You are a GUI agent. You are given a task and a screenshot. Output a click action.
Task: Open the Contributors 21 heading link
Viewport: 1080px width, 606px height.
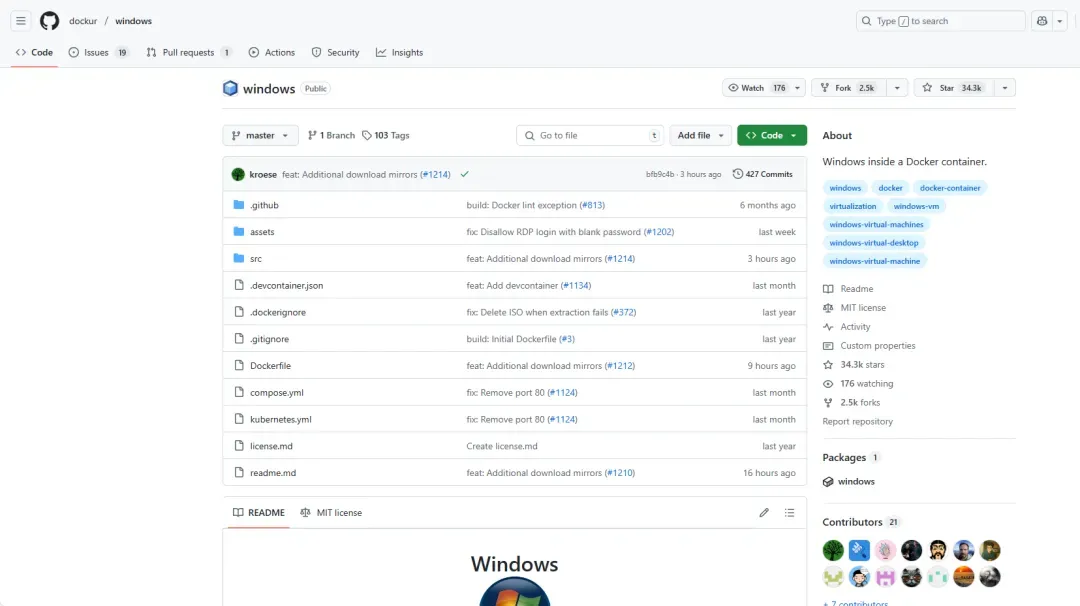point(861,522)
